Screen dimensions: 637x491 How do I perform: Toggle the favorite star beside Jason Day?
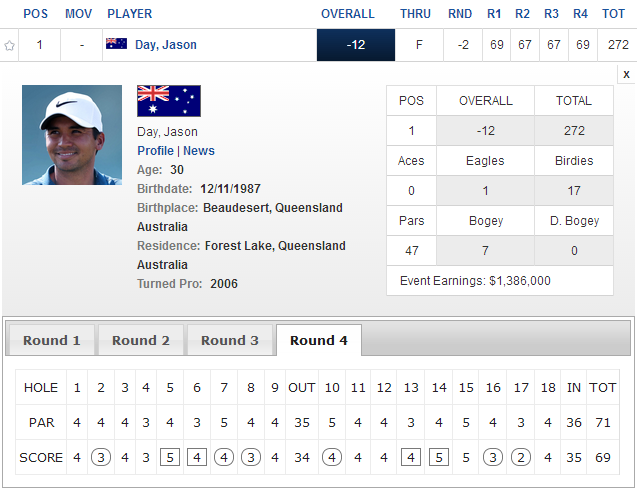[10, 45]
